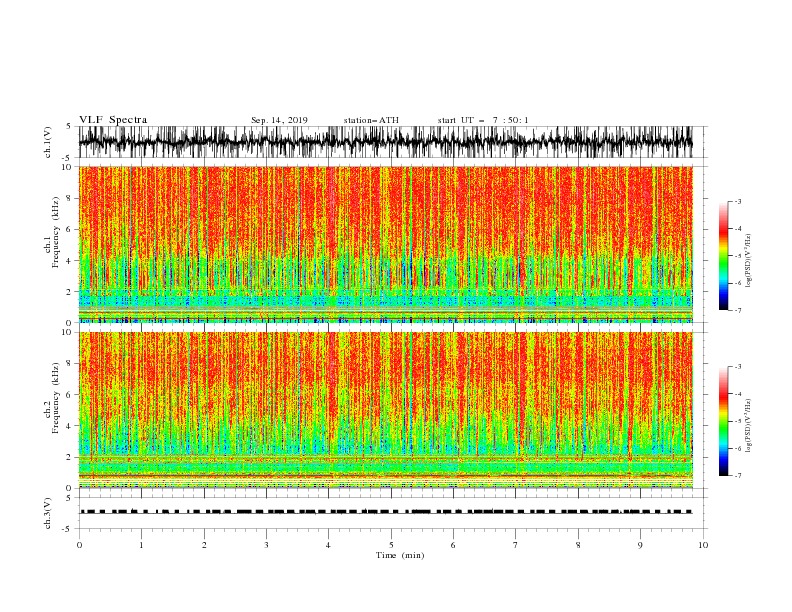Click the "VLF Spectra" plot title

tap(113, 120)
